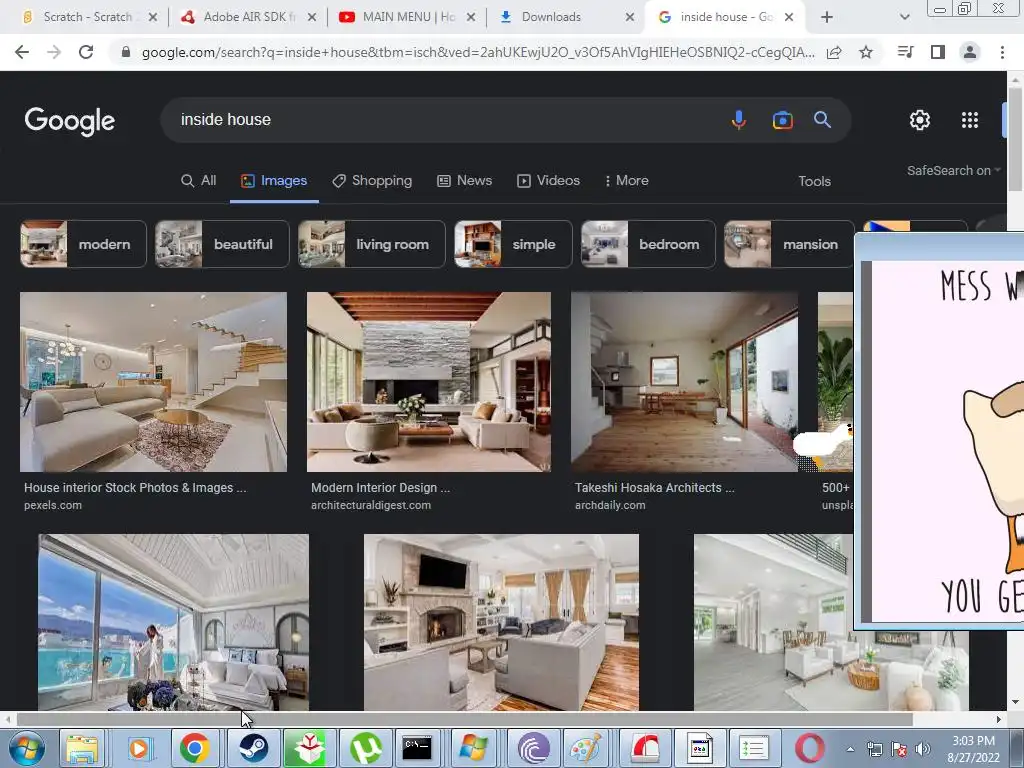The image size is (1024, 768).
Task: Click the voice search microphone icon
Action: (739, 120)
